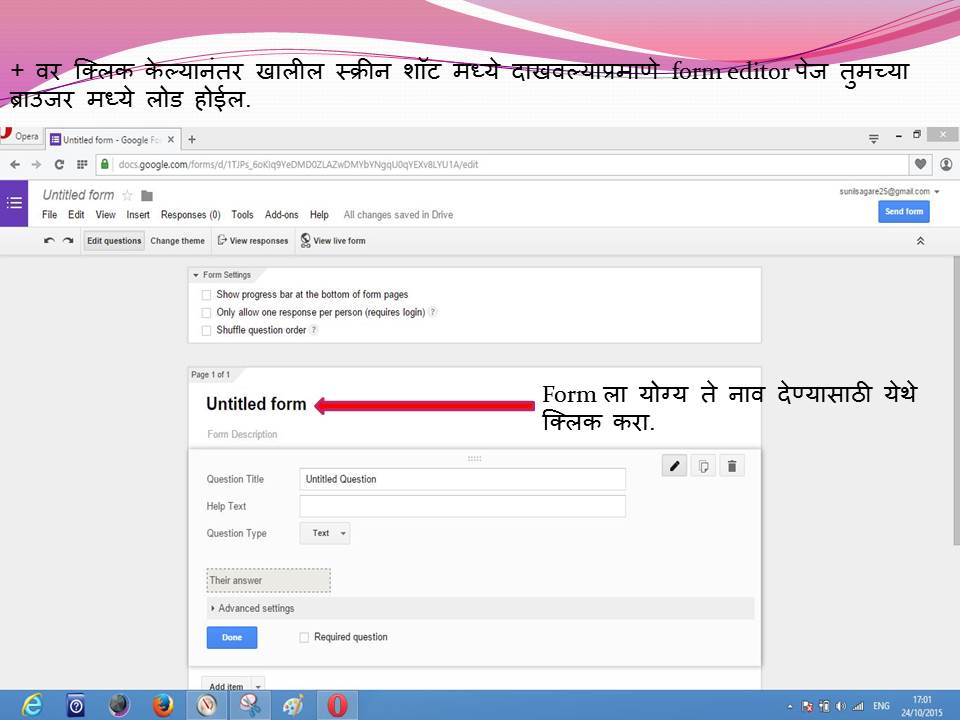Open account dropdown next to email
Viewport: 960px width, 720px height.
pos(937,192)
